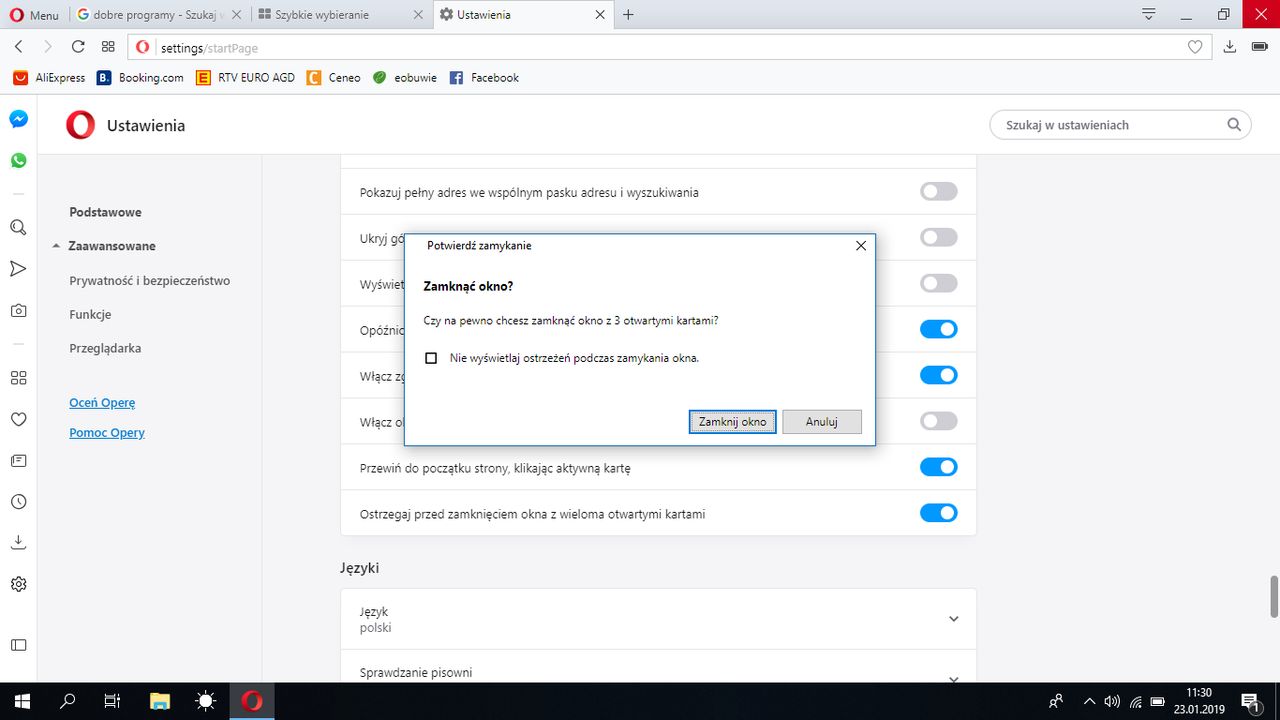Open the Speed Dial grid sidebar icon

point(18,378)
